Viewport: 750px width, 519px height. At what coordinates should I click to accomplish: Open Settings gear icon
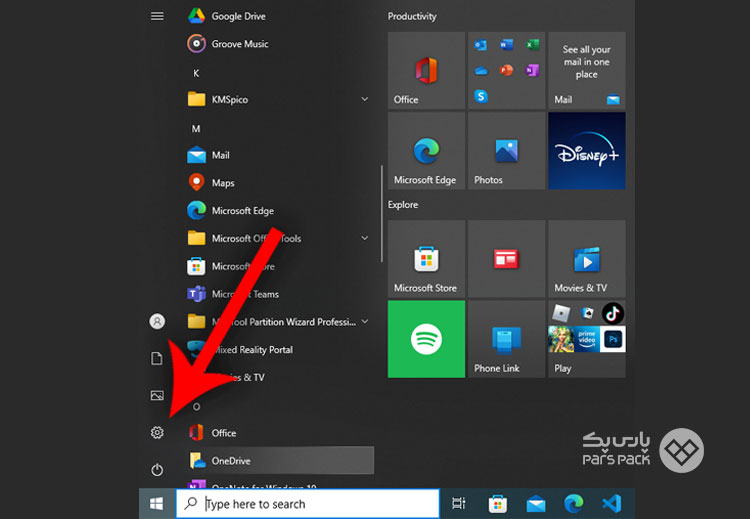pos(157,432)
